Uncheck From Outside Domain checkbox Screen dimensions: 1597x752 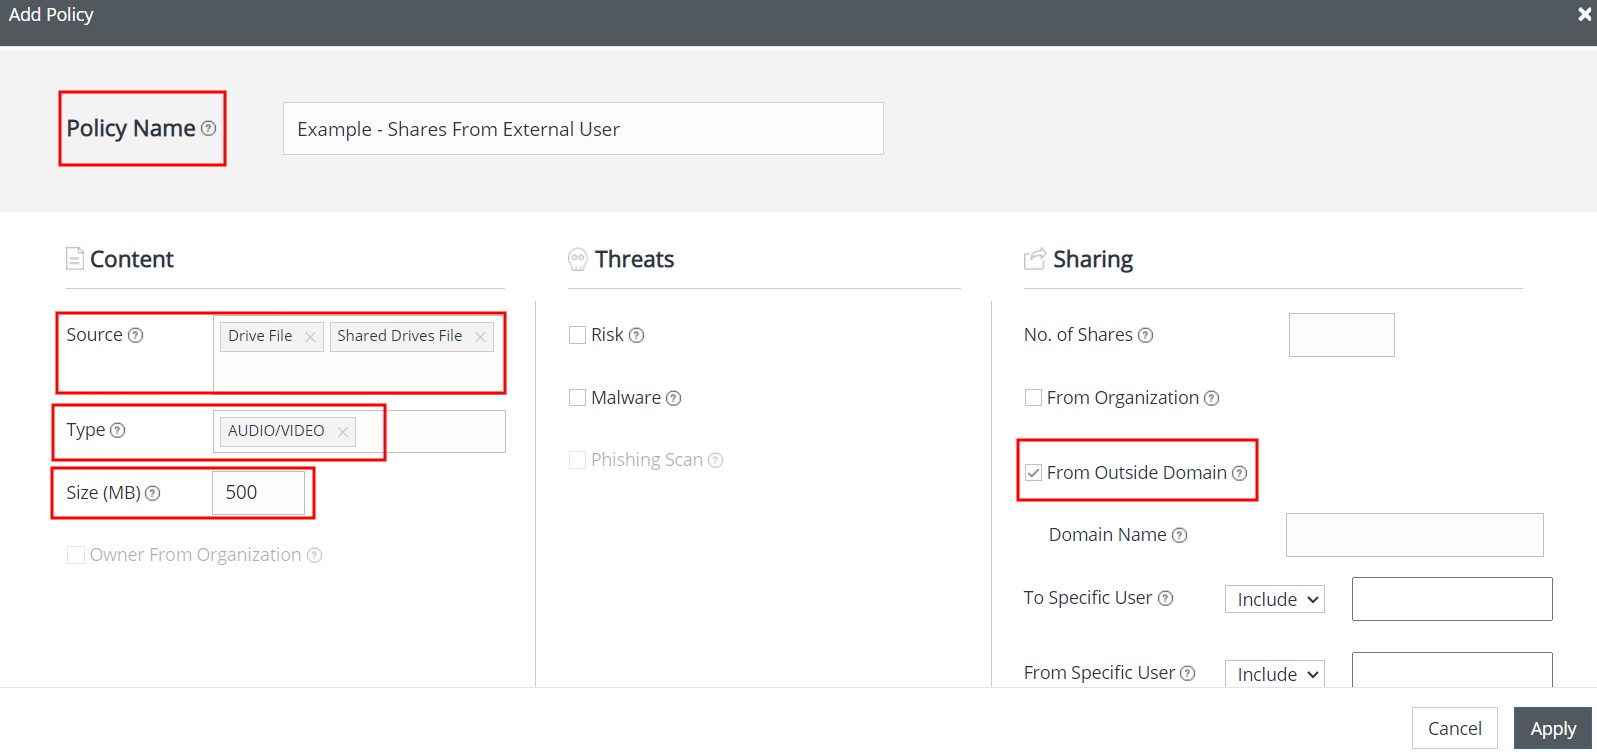[1034, 473]
